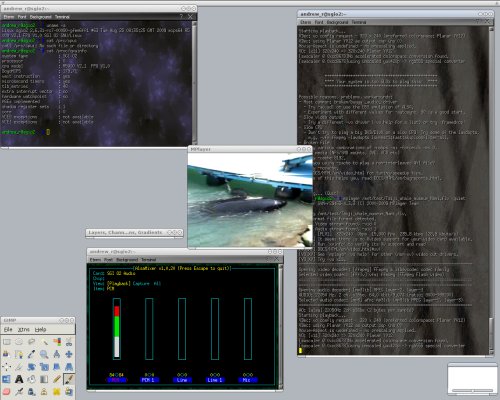Open Terminal menu in top-left terminal
The height and width of the screenshot is (400, 500).
coord(62,17)
